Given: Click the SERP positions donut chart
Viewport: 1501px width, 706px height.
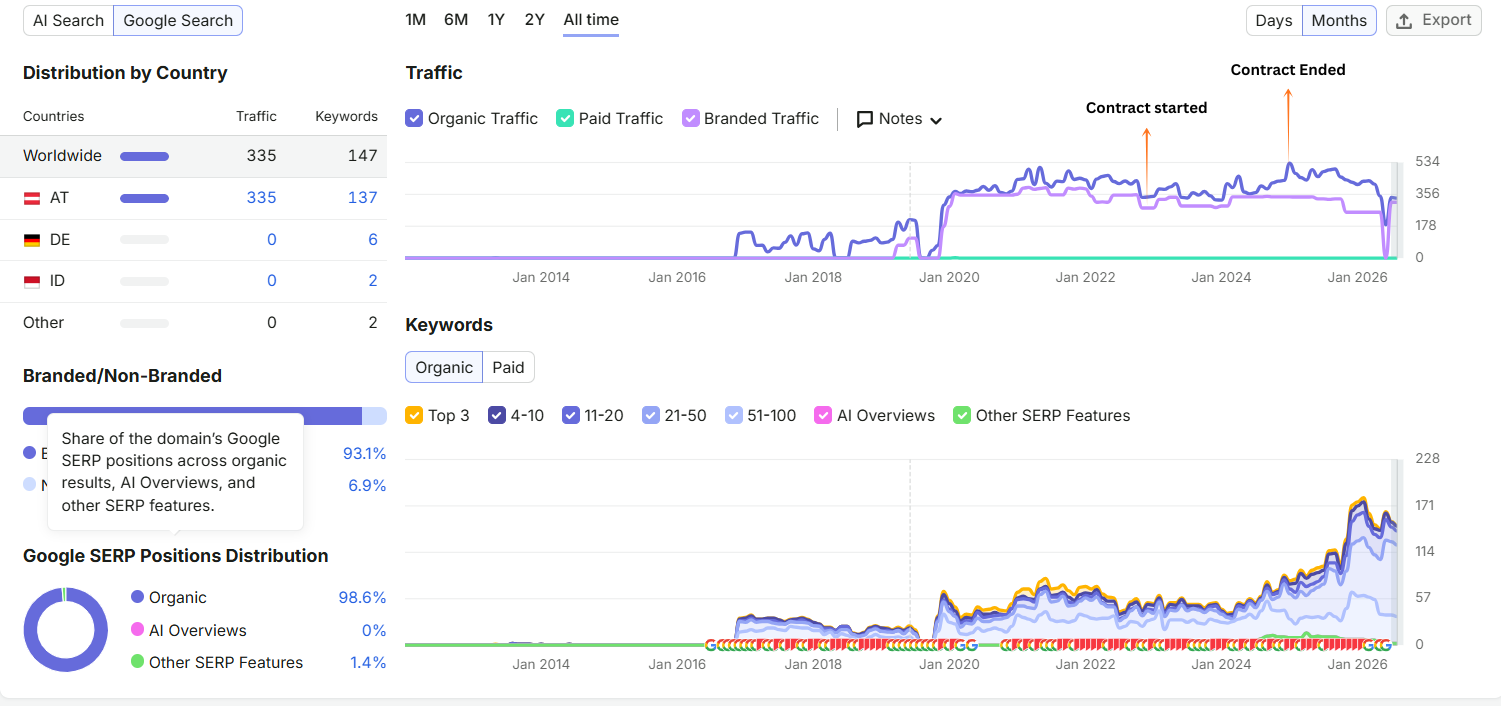Looking at the screenshot, I should click(x=66, y=630).
